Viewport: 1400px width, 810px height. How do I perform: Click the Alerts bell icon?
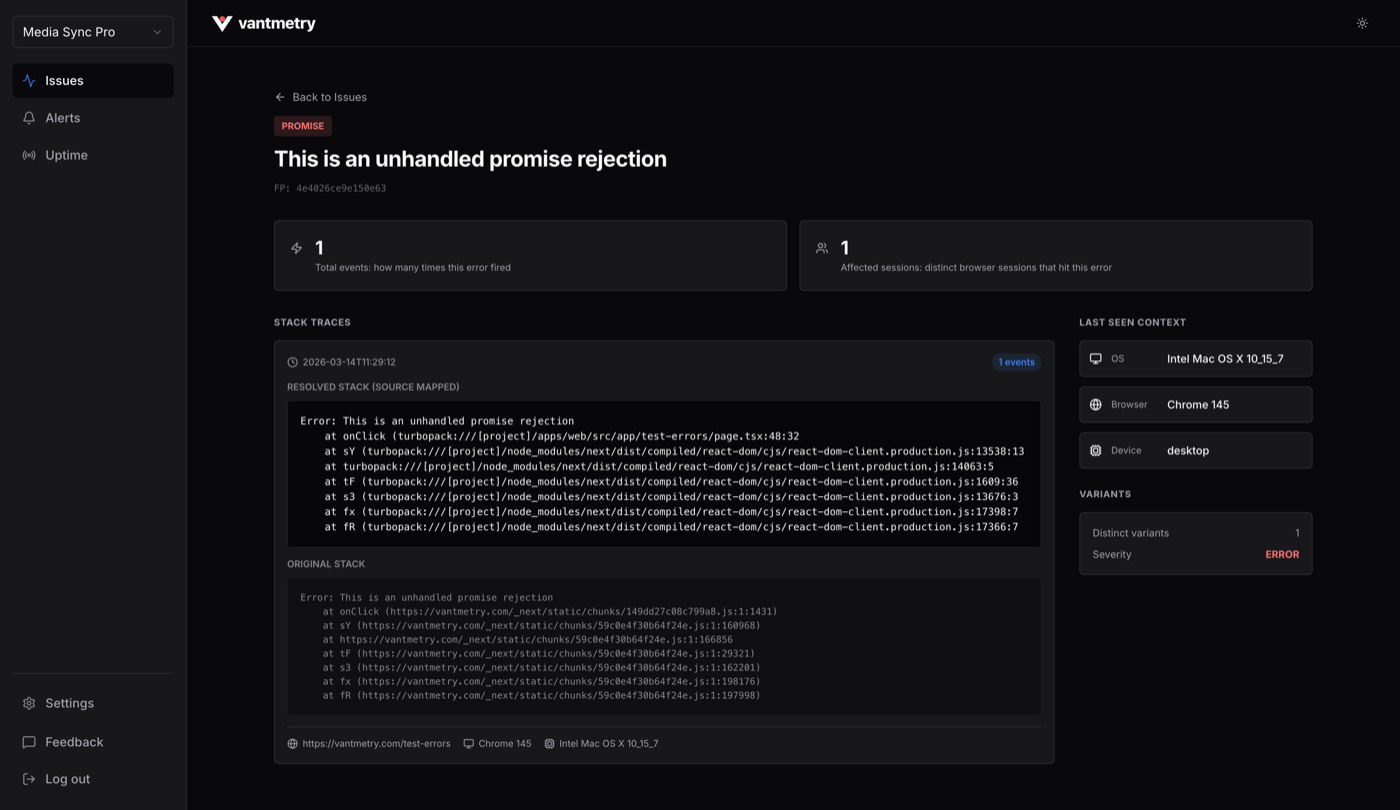(x=29, y=118)
